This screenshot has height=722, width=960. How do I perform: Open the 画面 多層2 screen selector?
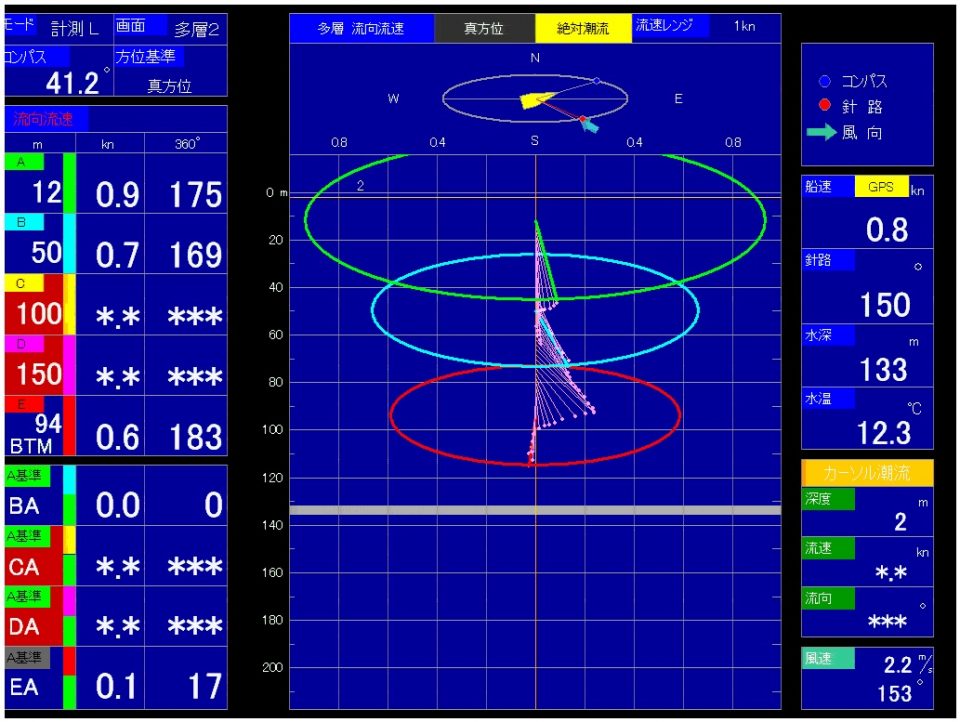click(x=169, y=28)
